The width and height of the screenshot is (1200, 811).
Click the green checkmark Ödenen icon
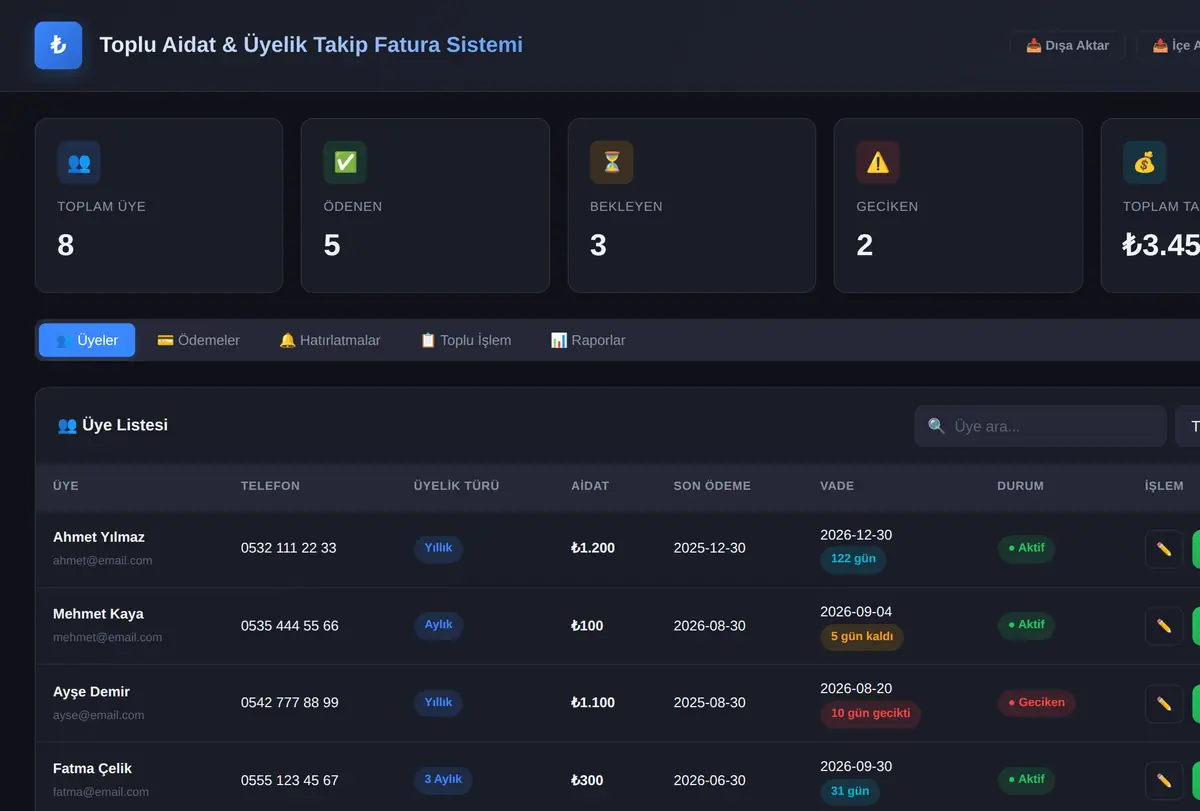[x=345, y=162]
